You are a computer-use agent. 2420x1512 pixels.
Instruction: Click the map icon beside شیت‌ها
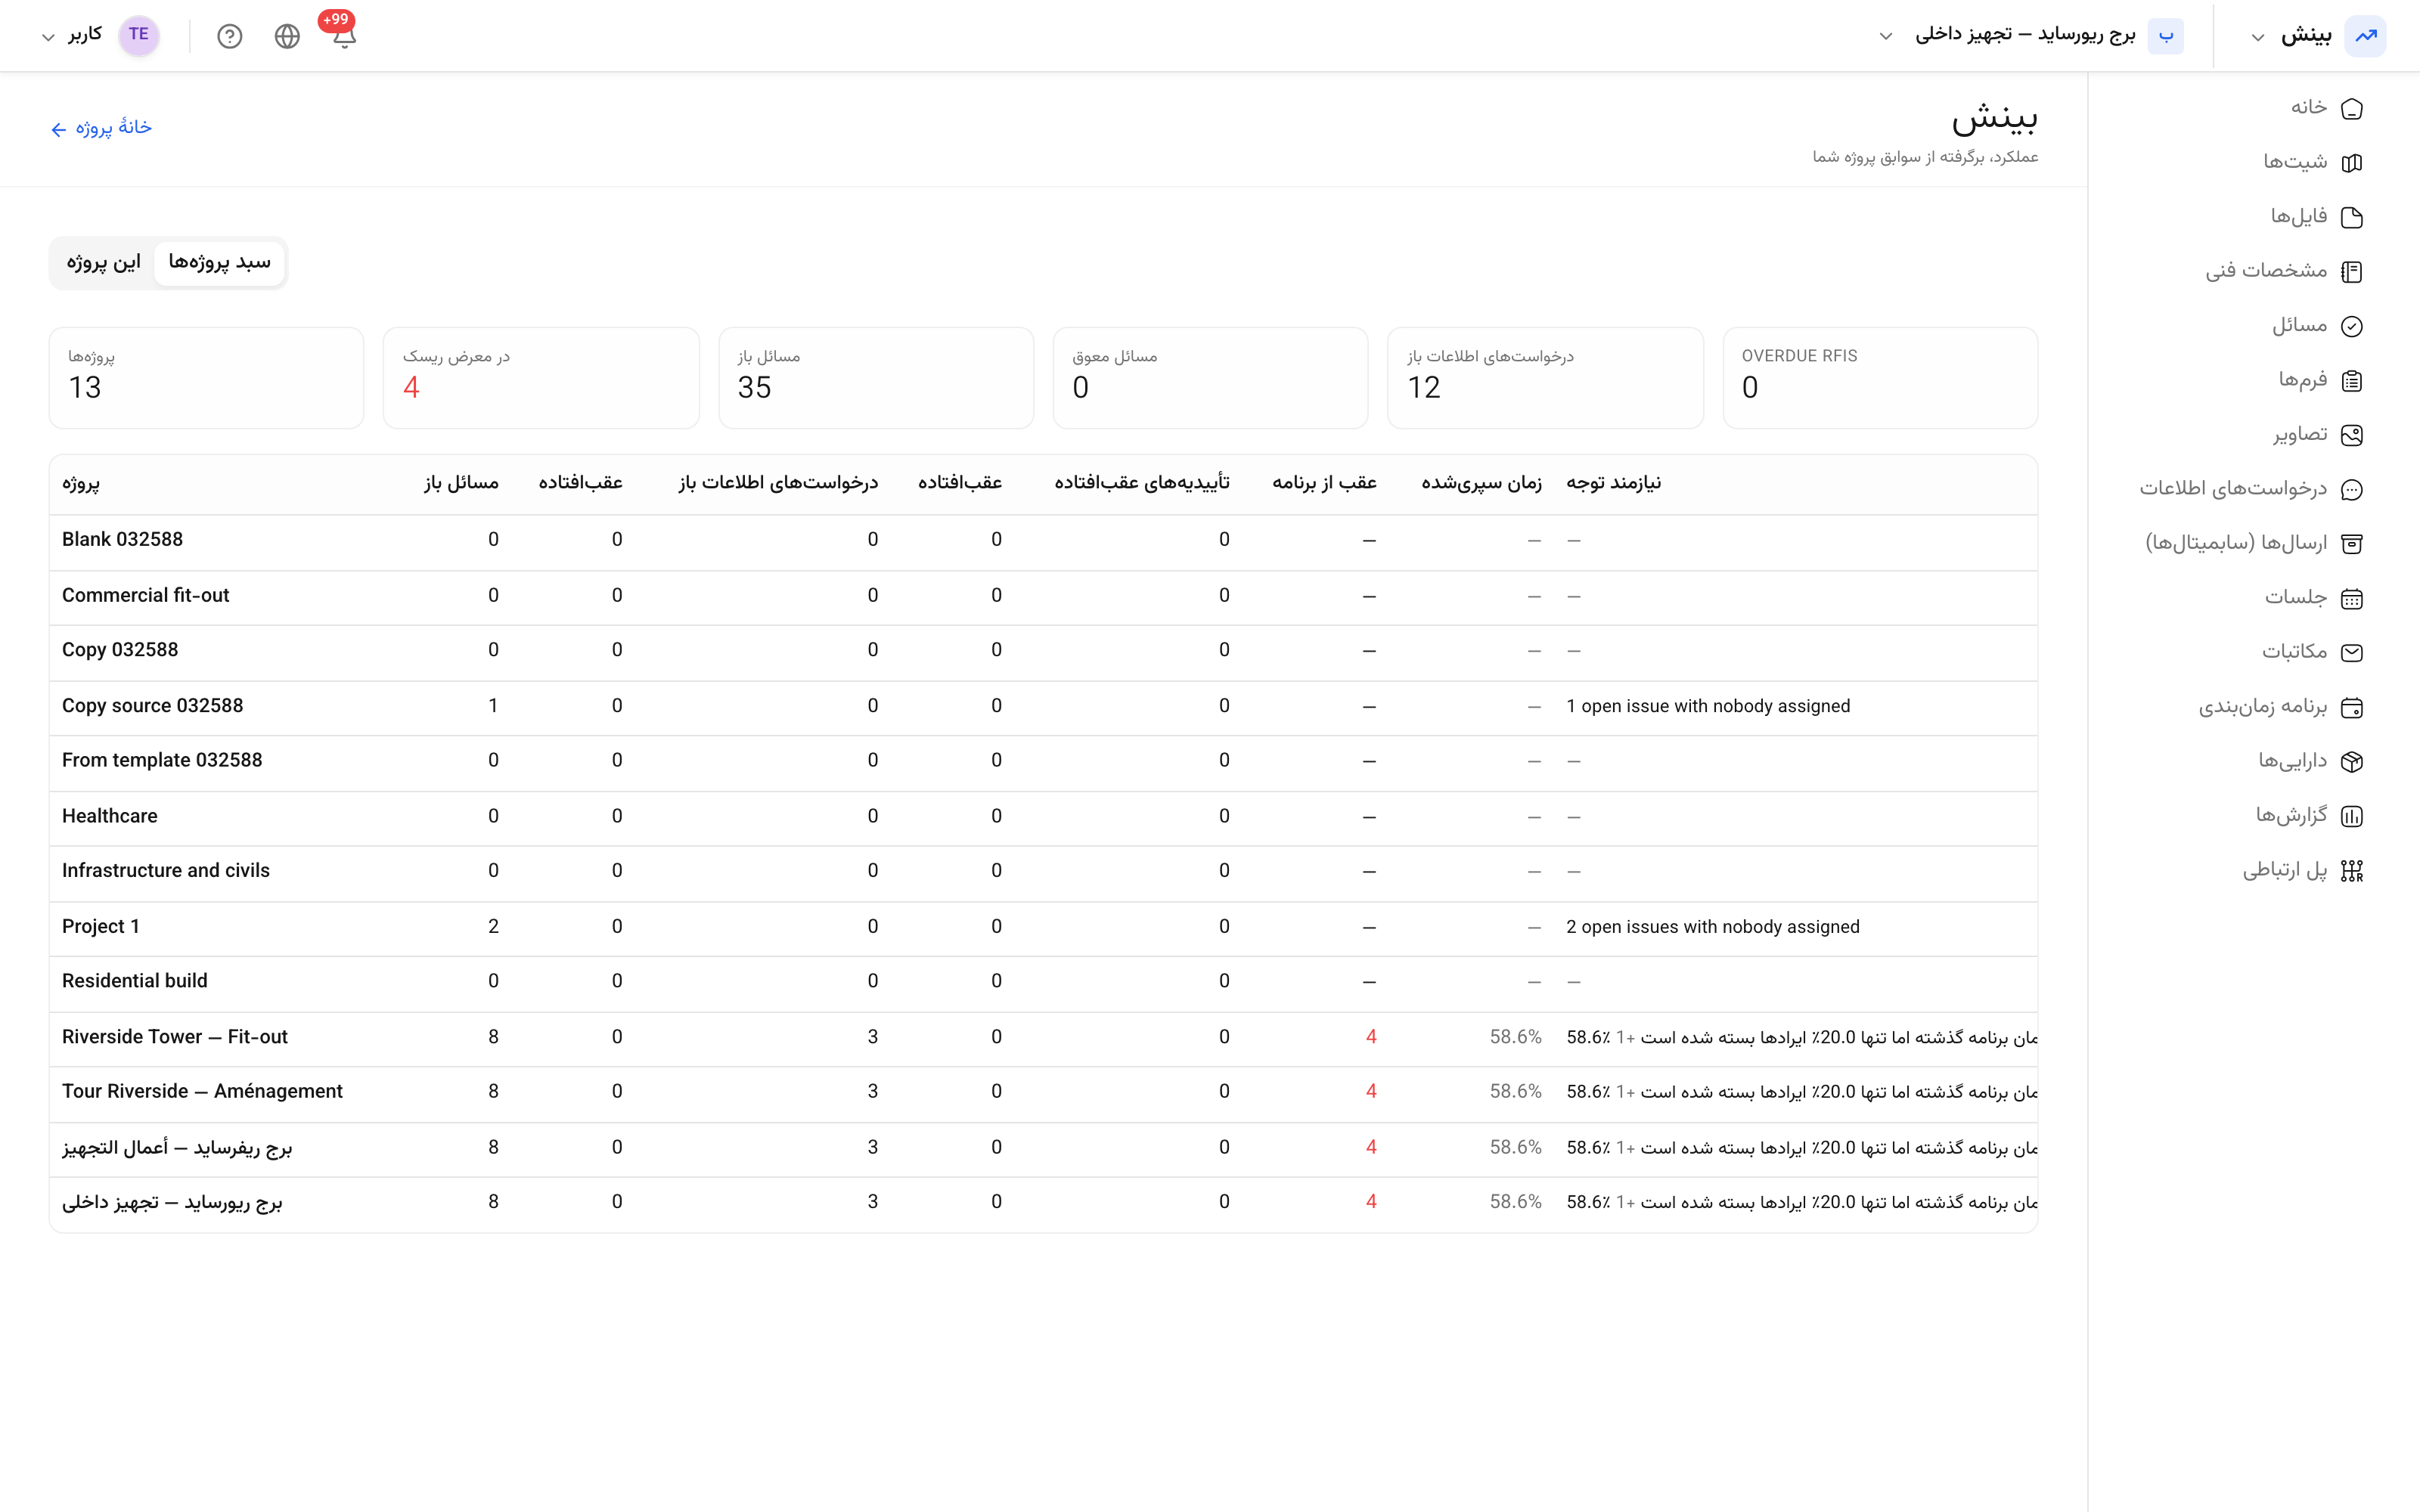pyautogui.click(x=2352, y=162)
